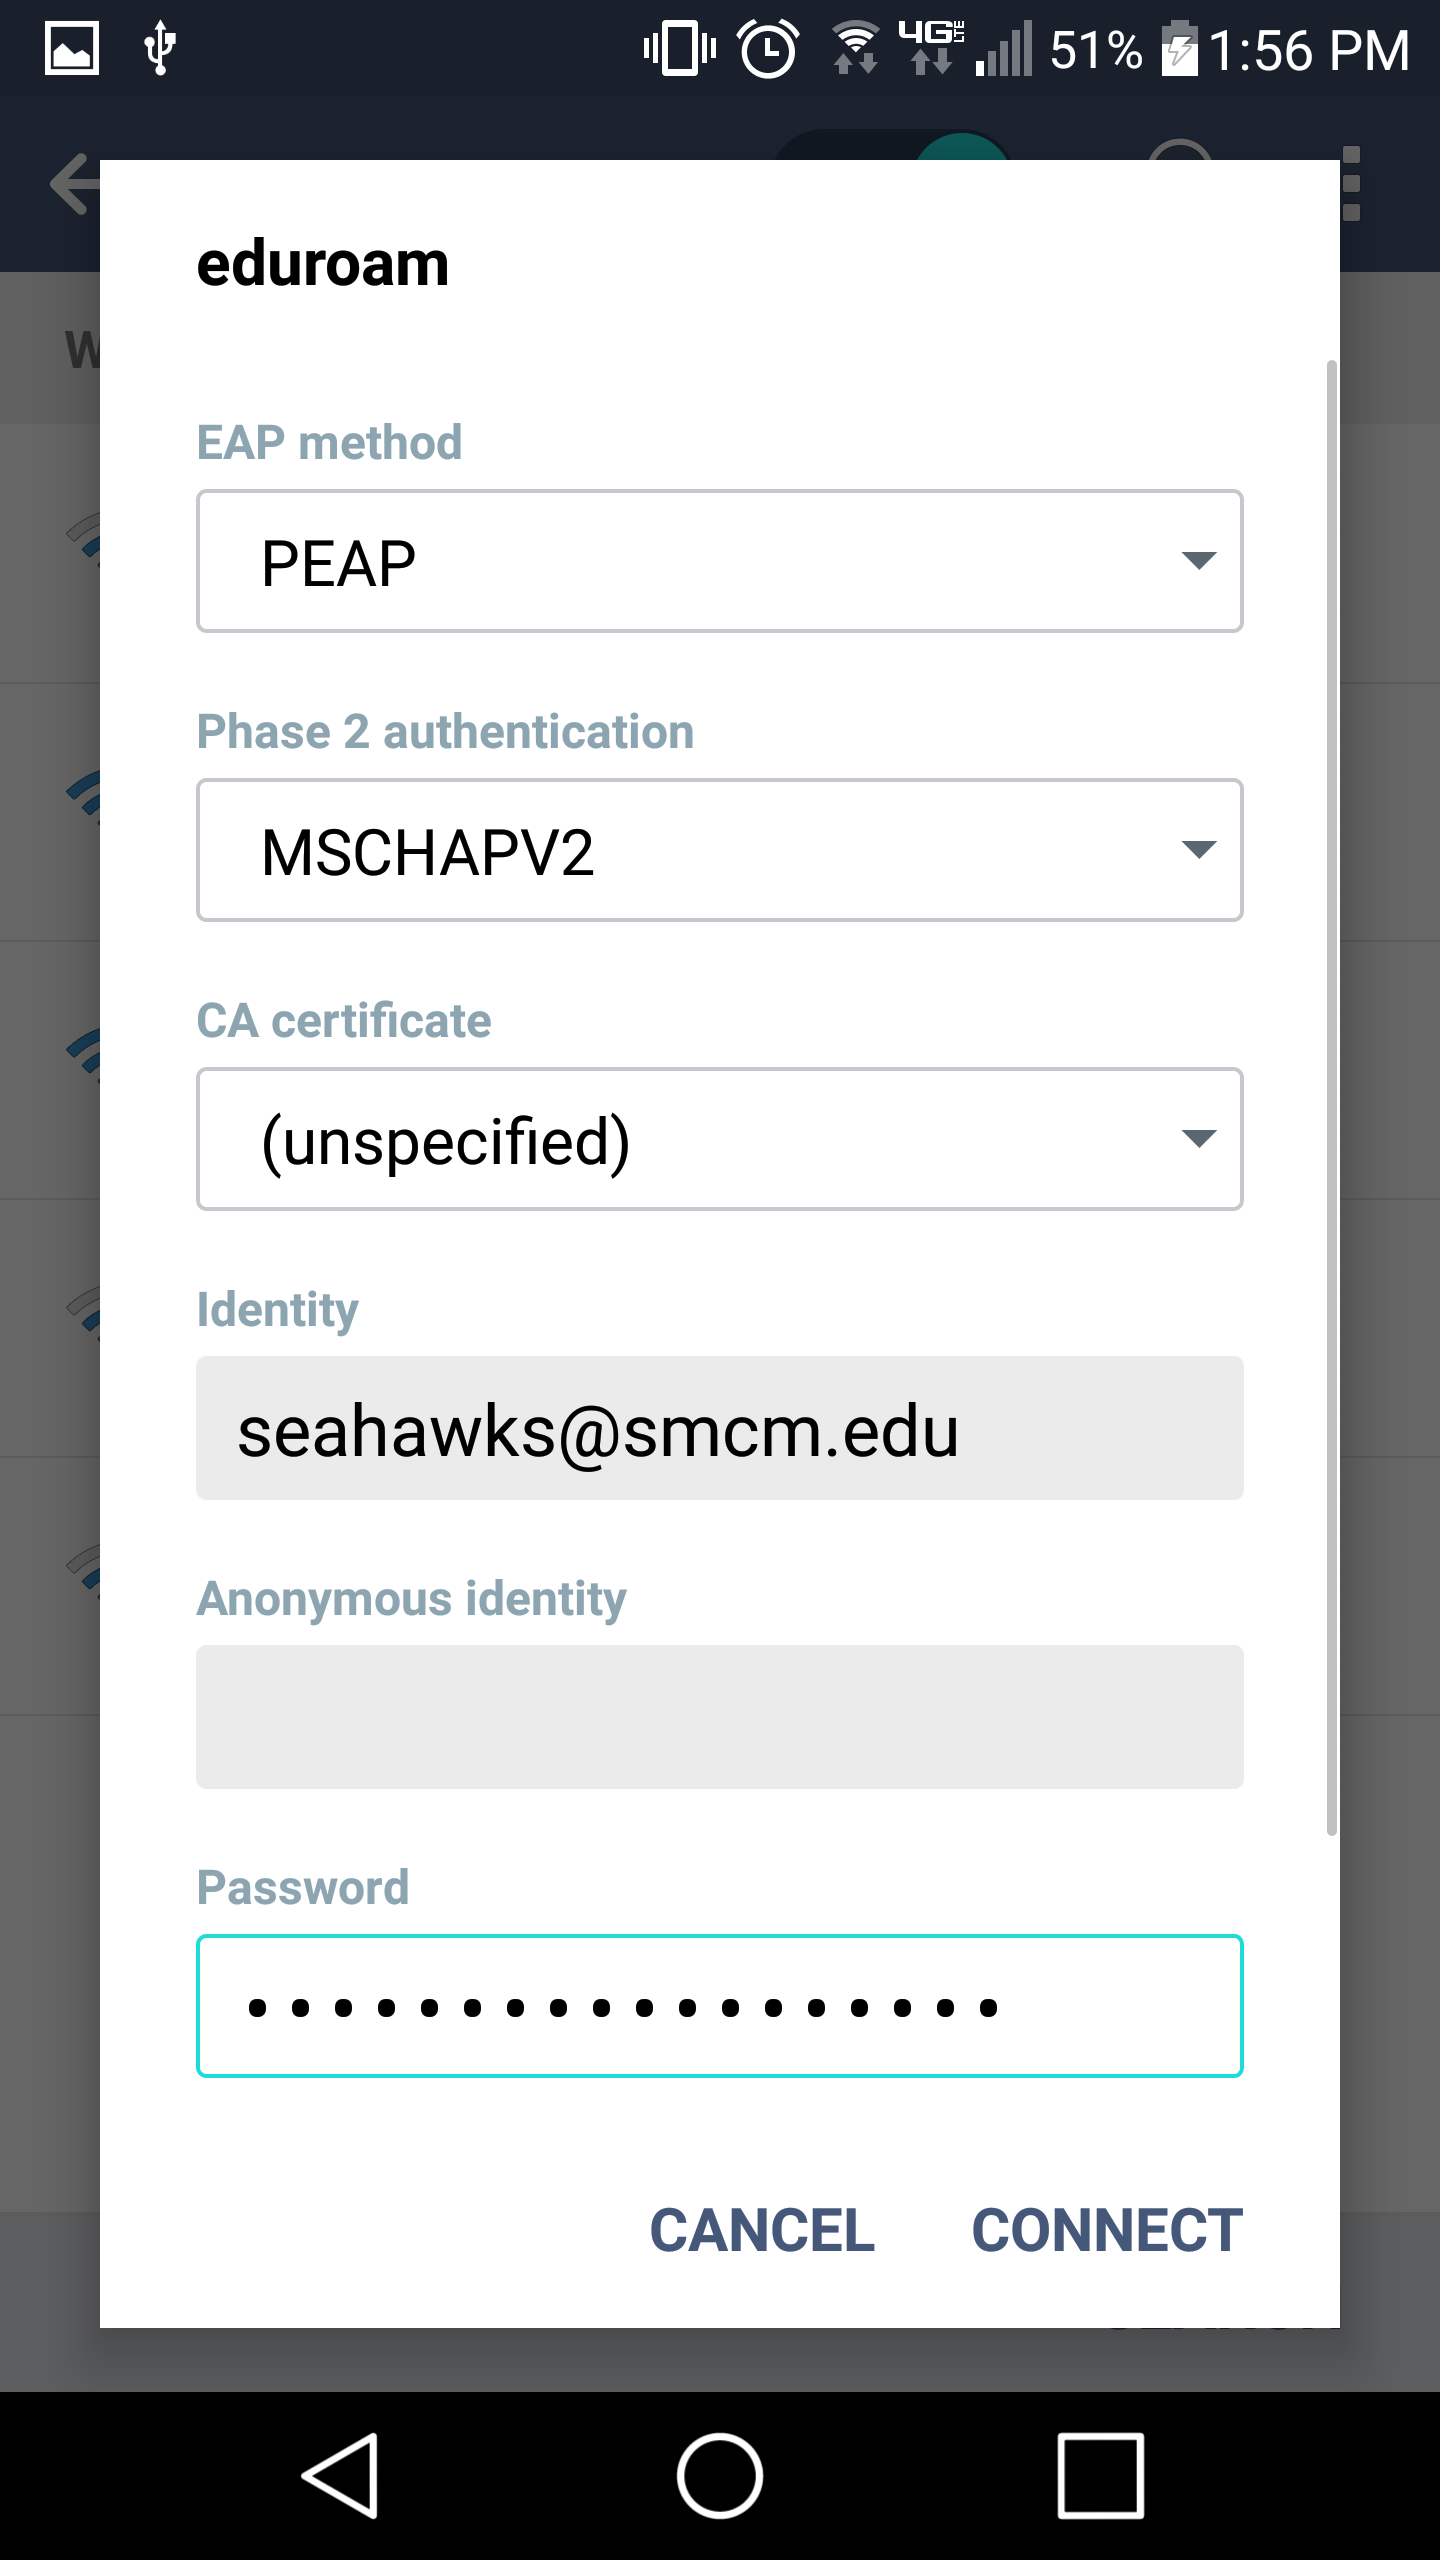Open the three-dot overflow menu
This screenshot has height=2560, width=1440.
point(1352,184)
